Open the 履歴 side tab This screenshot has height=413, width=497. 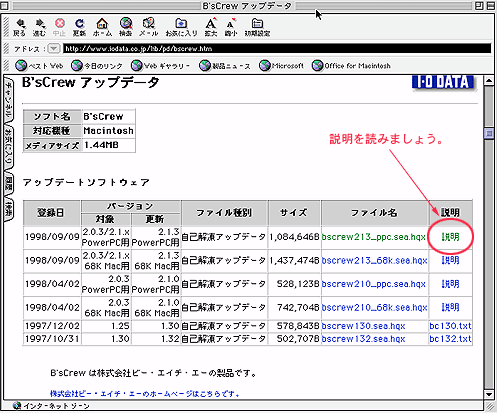pyautogui.click(x=8, y=185)
